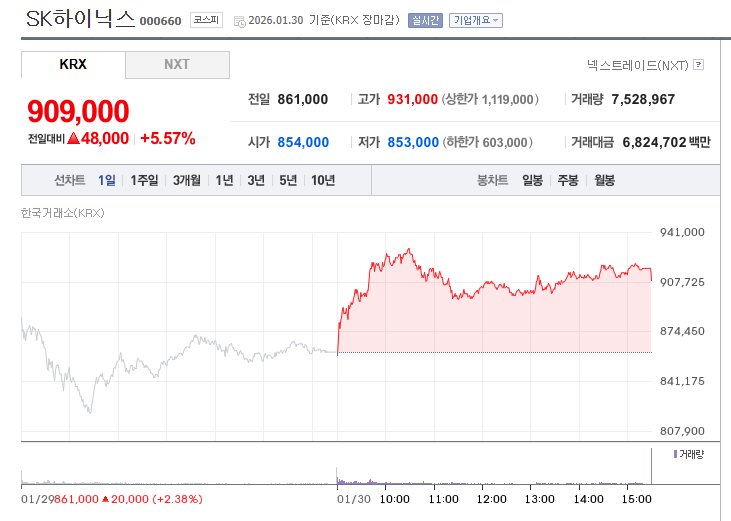Show the 10년 line chart

pyautogui.click(x=323, y=180)
